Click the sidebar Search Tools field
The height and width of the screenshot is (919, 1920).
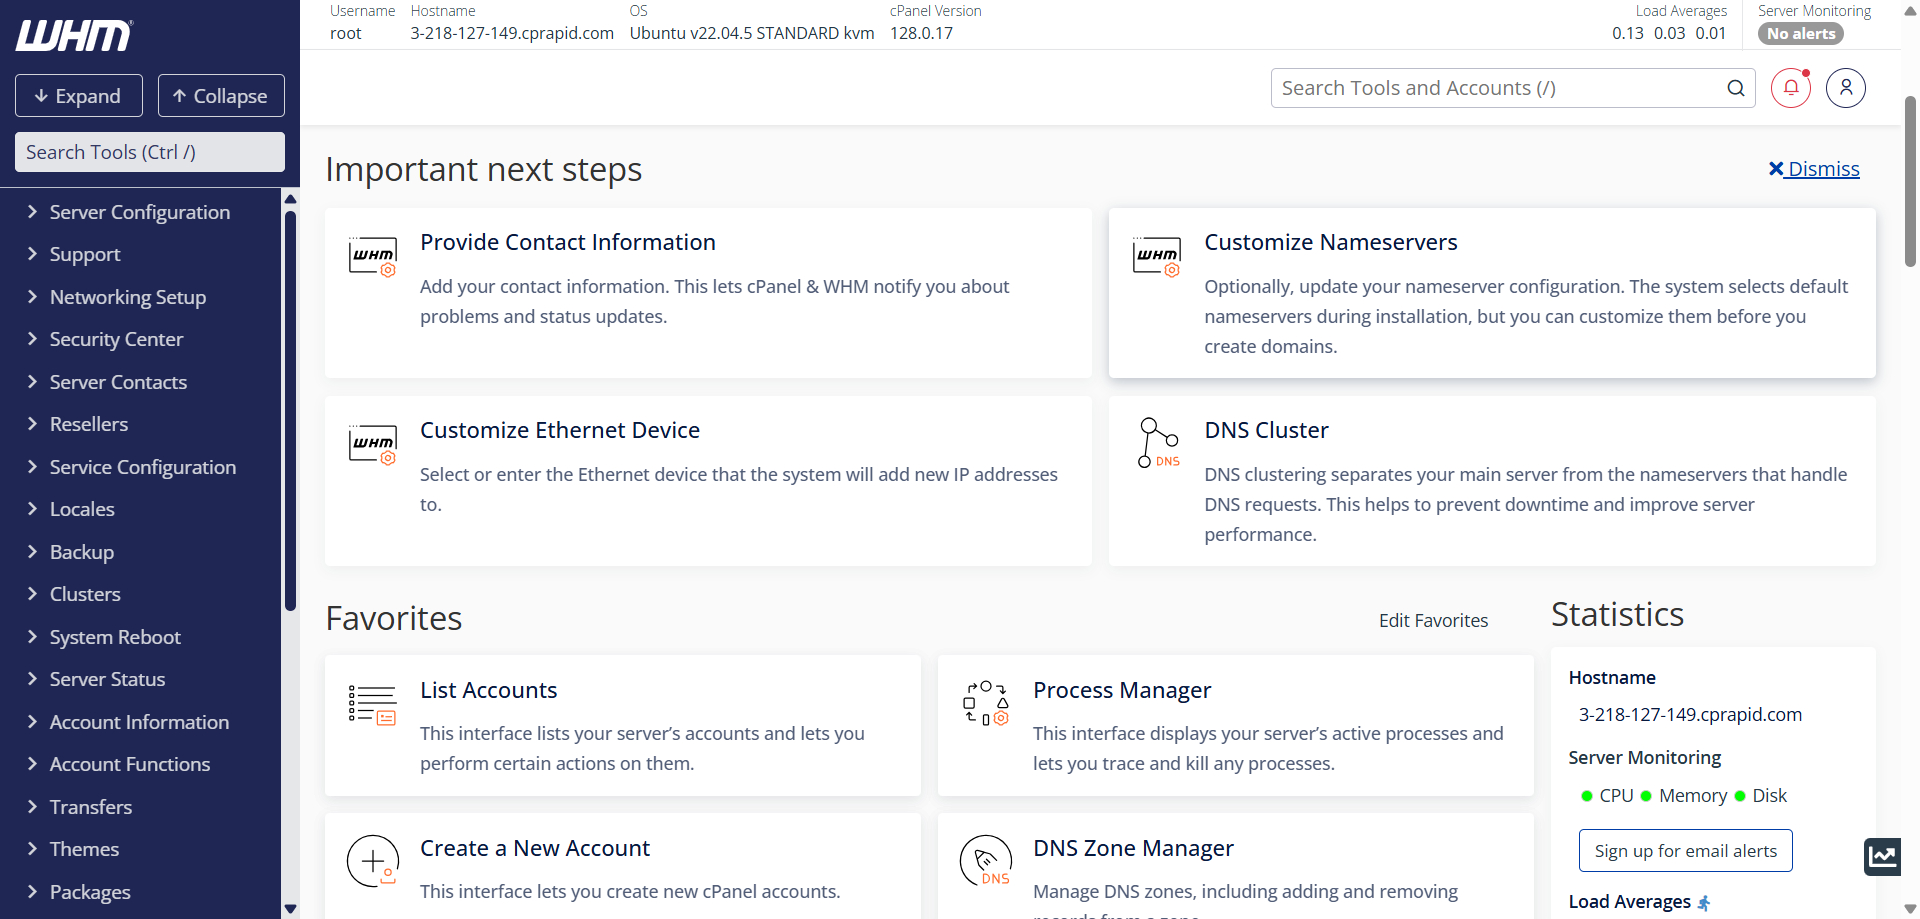[x=150, y=152]
